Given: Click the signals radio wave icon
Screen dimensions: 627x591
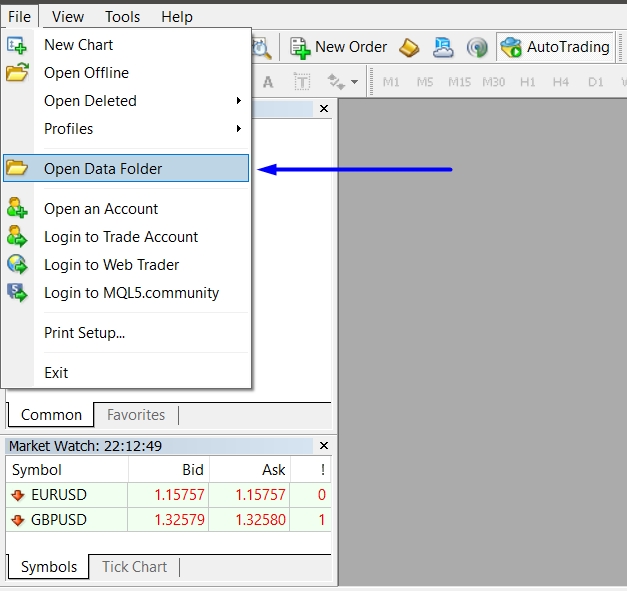Looking at the screenshot, I should coord(477,48).
